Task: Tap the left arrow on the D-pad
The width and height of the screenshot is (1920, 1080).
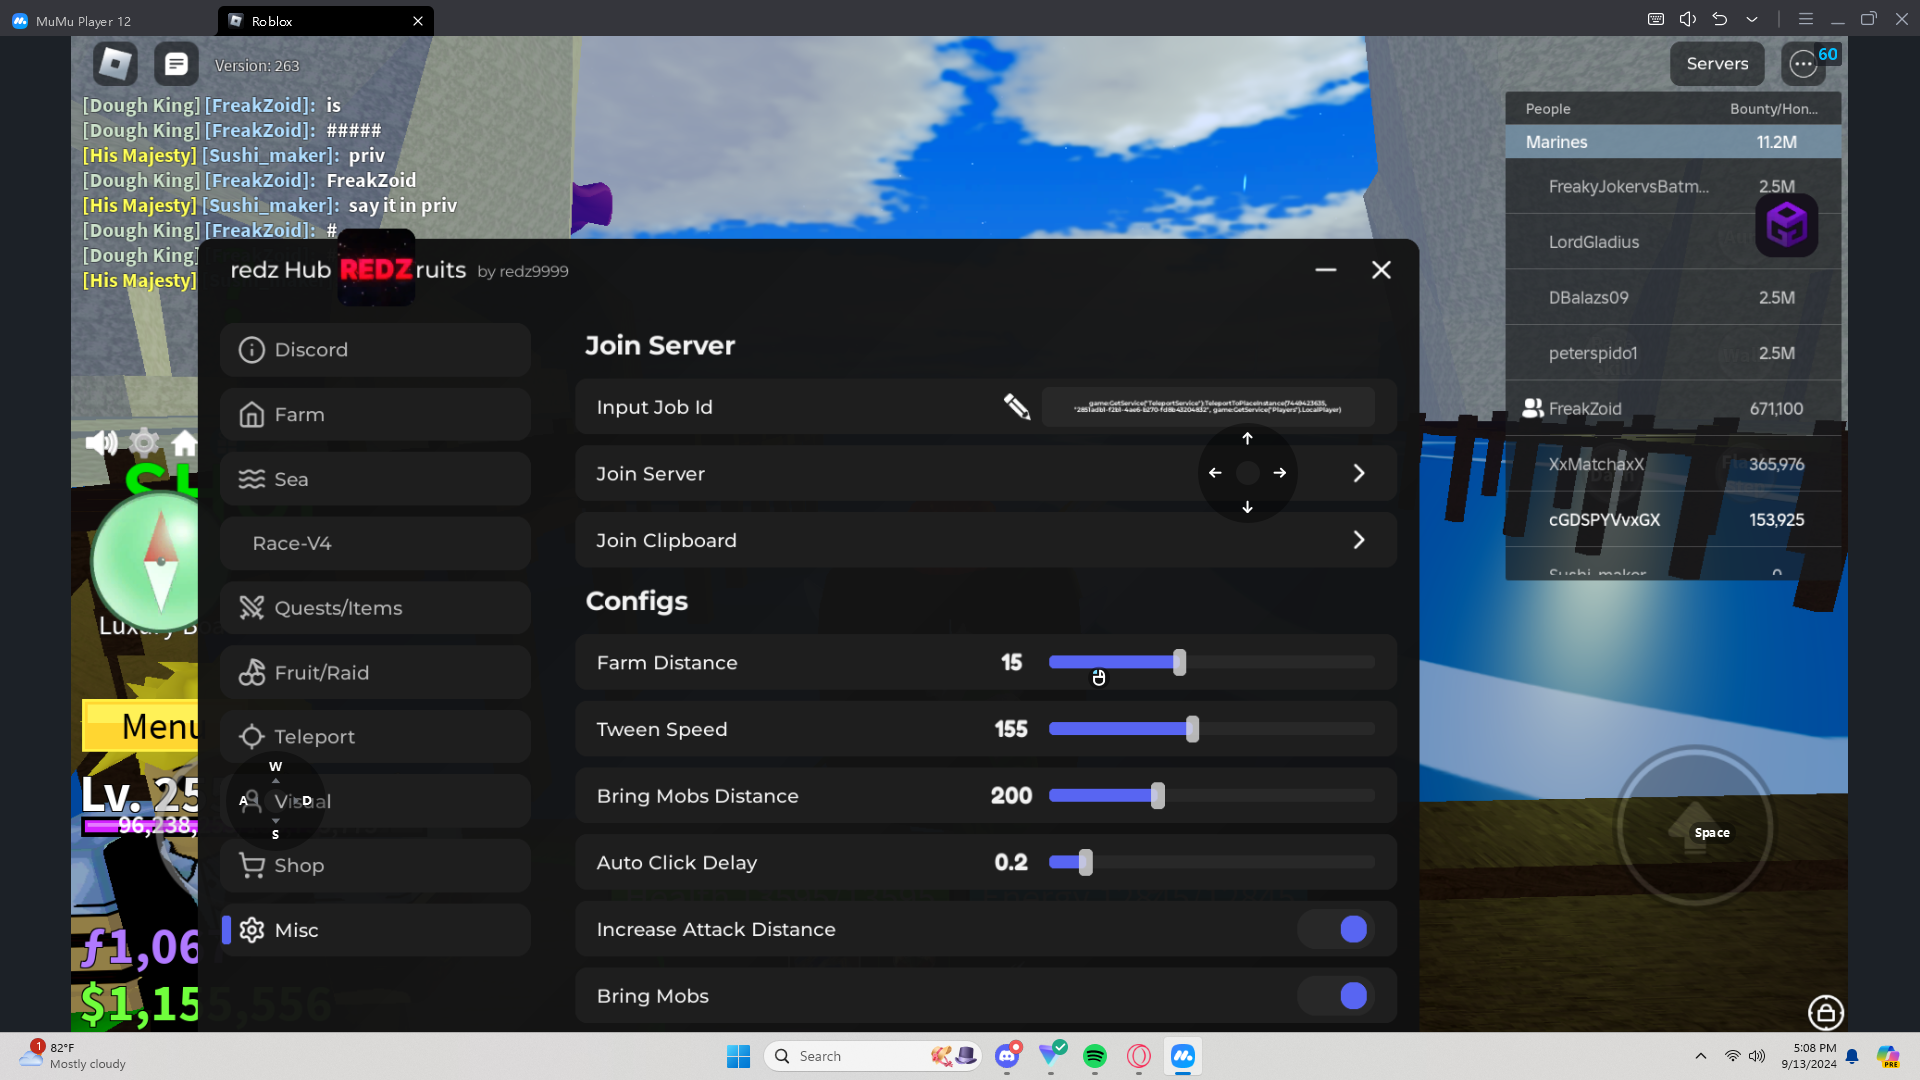Action: pos(1215,473)
